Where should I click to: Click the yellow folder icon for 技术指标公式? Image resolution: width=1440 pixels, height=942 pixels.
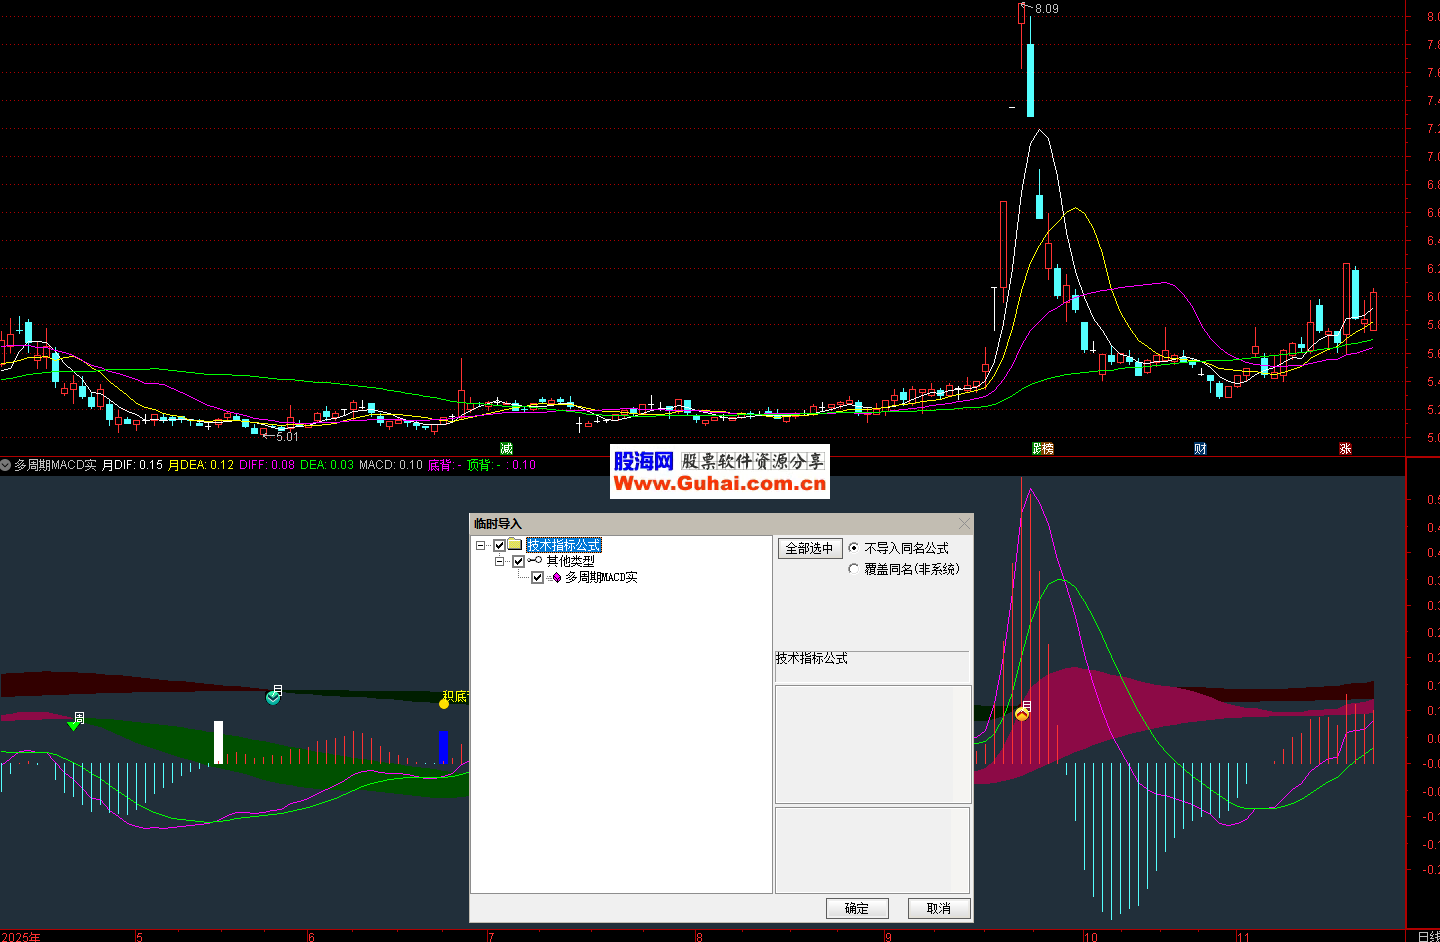[x=515, y=545]
